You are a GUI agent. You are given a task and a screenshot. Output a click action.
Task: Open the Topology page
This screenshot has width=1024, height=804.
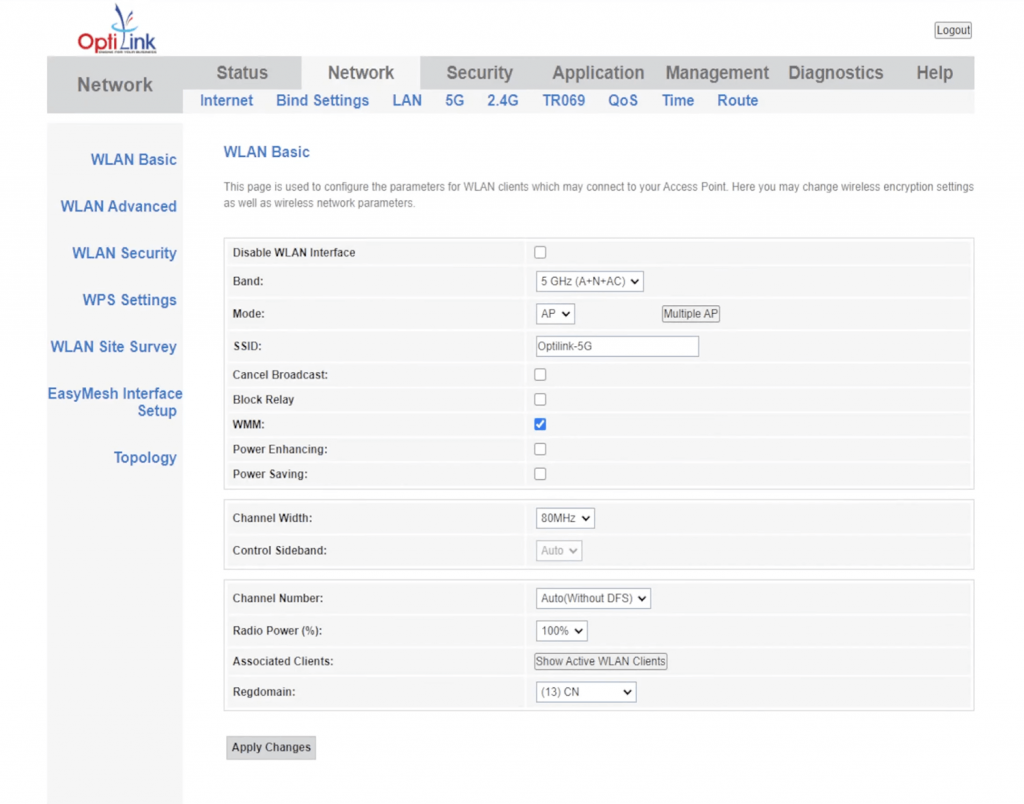pyautogui.click(x=145, y=457)
